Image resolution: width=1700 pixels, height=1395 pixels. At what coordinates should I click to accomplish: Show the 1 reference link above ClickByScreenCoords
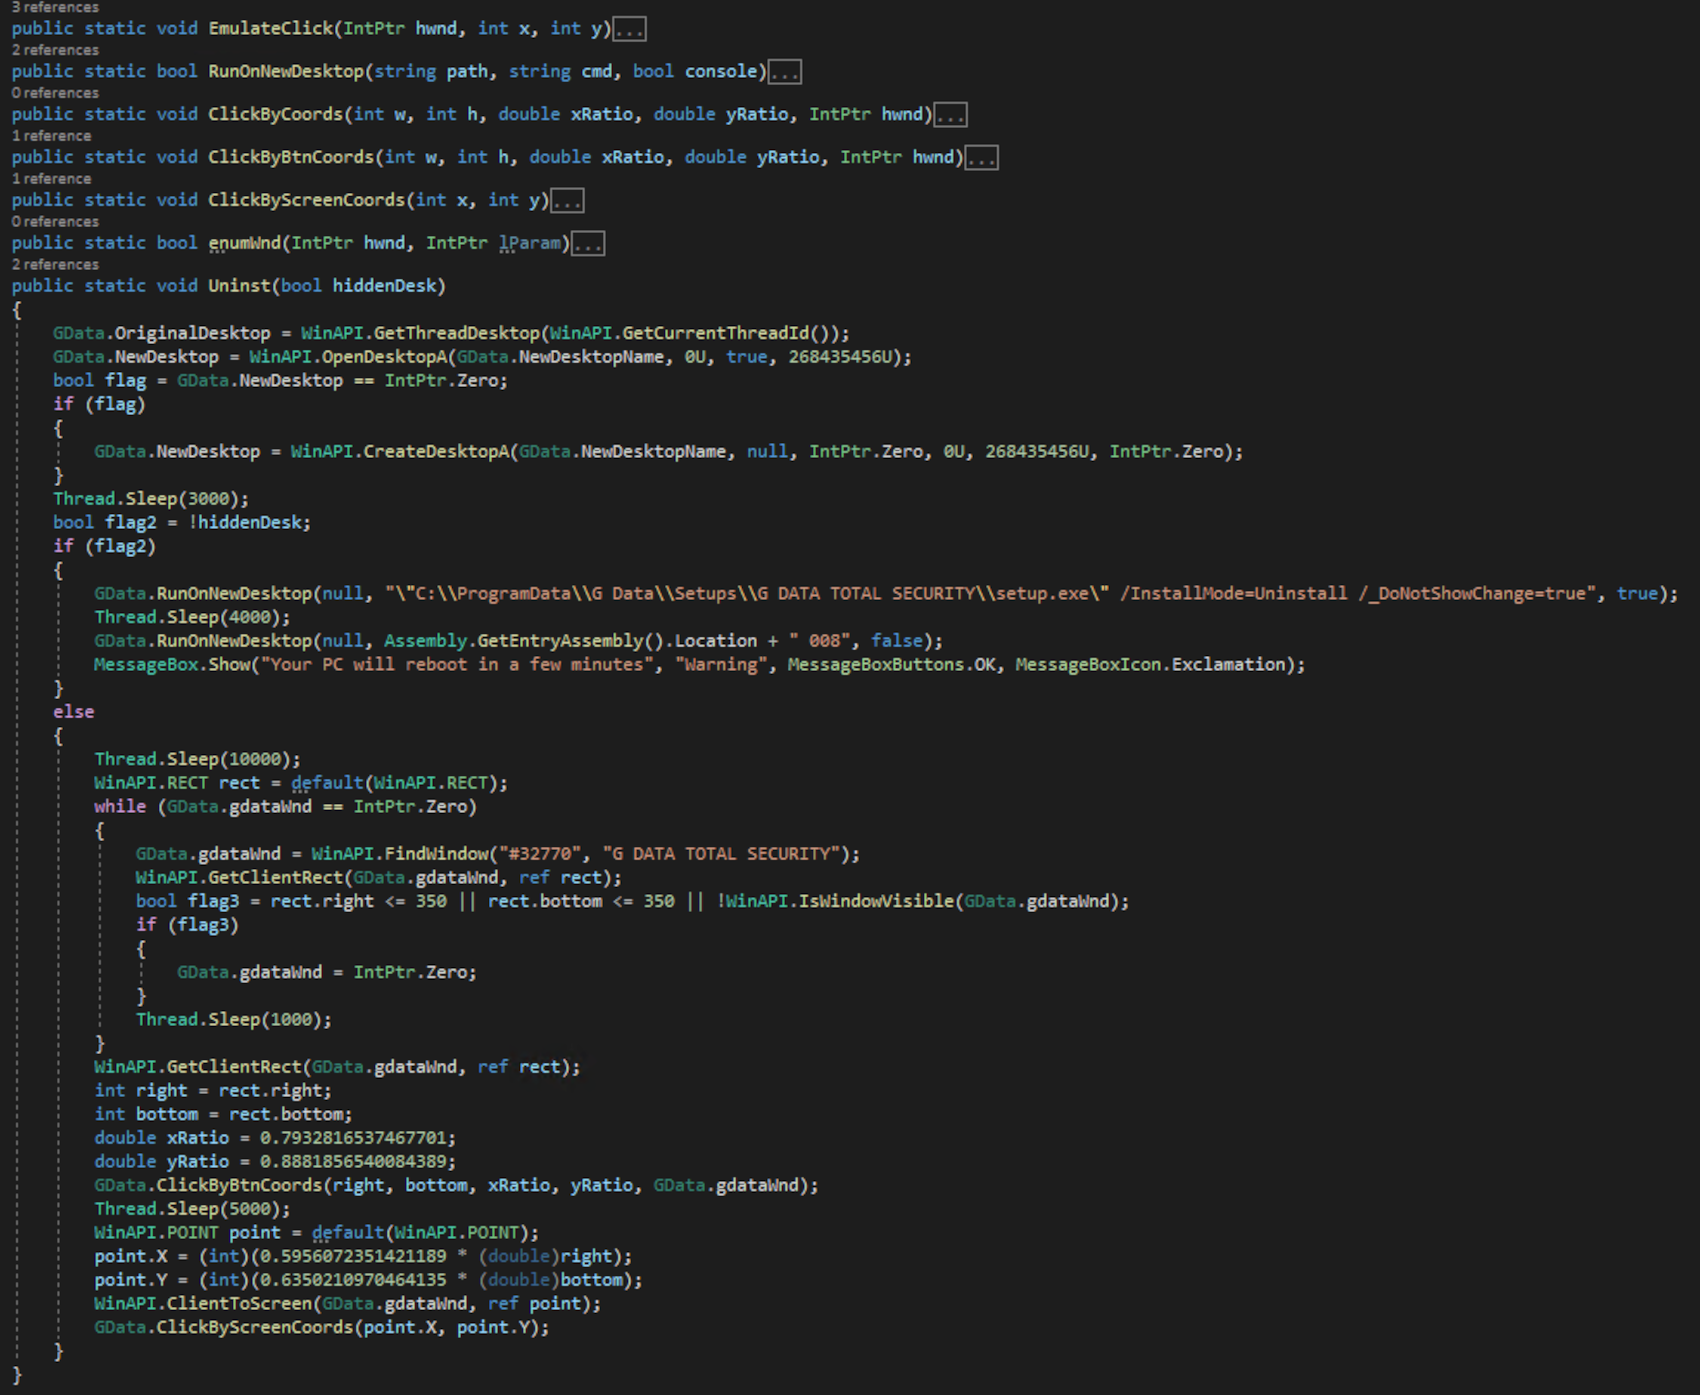[x=51, y=179]
